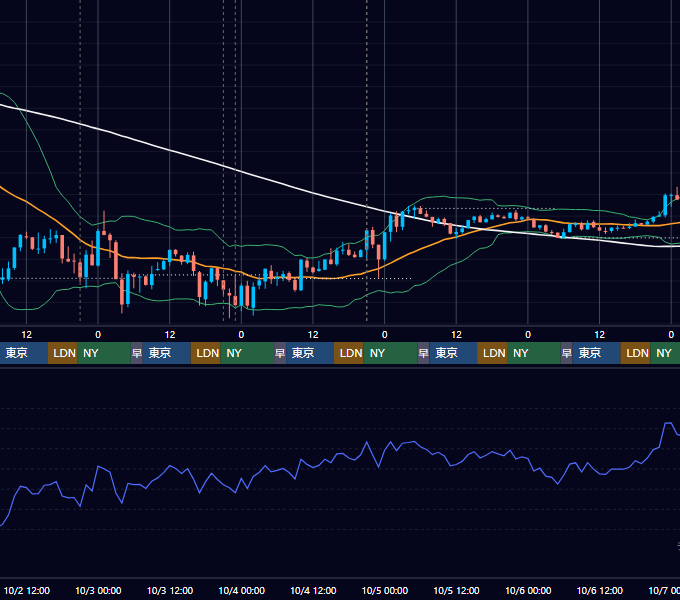Click the 10/5 00:00 date label
The height and width of the screenshot is (600, 680).
[x=385, y=590]
